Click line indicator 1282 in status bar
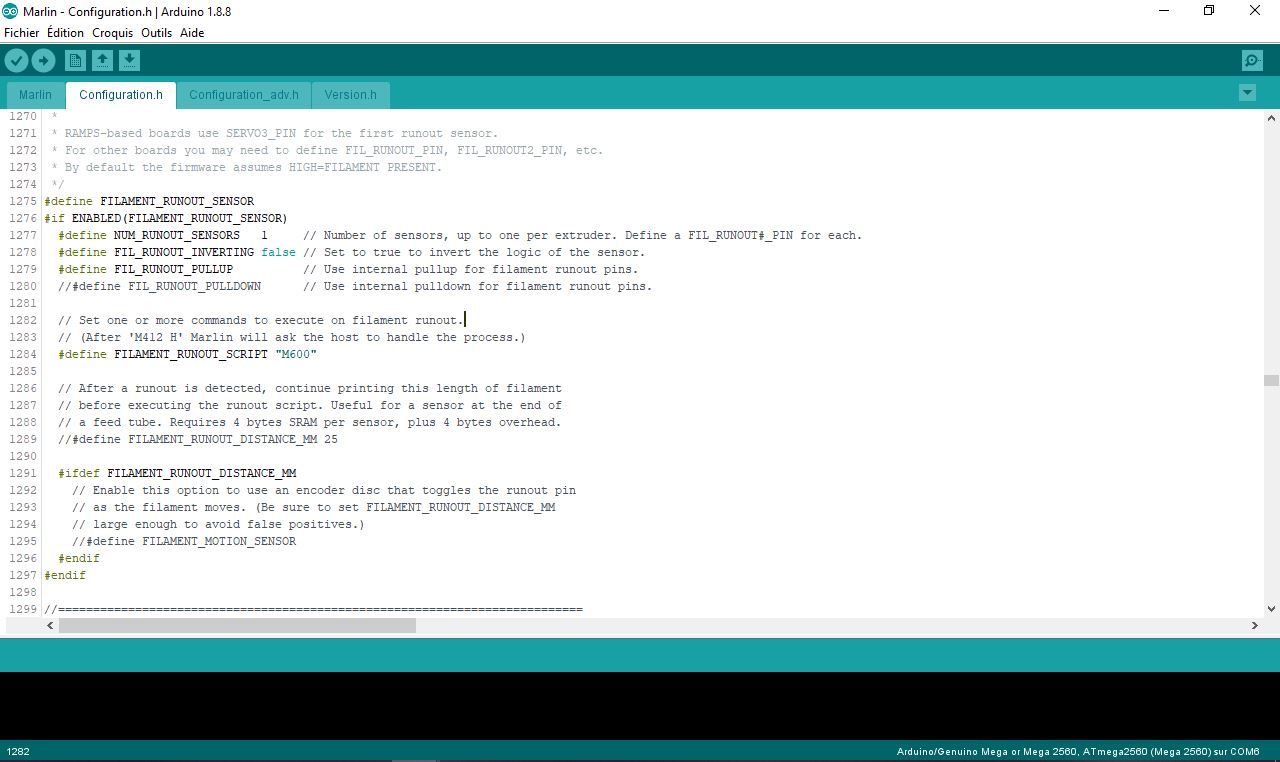 point(18,751)
